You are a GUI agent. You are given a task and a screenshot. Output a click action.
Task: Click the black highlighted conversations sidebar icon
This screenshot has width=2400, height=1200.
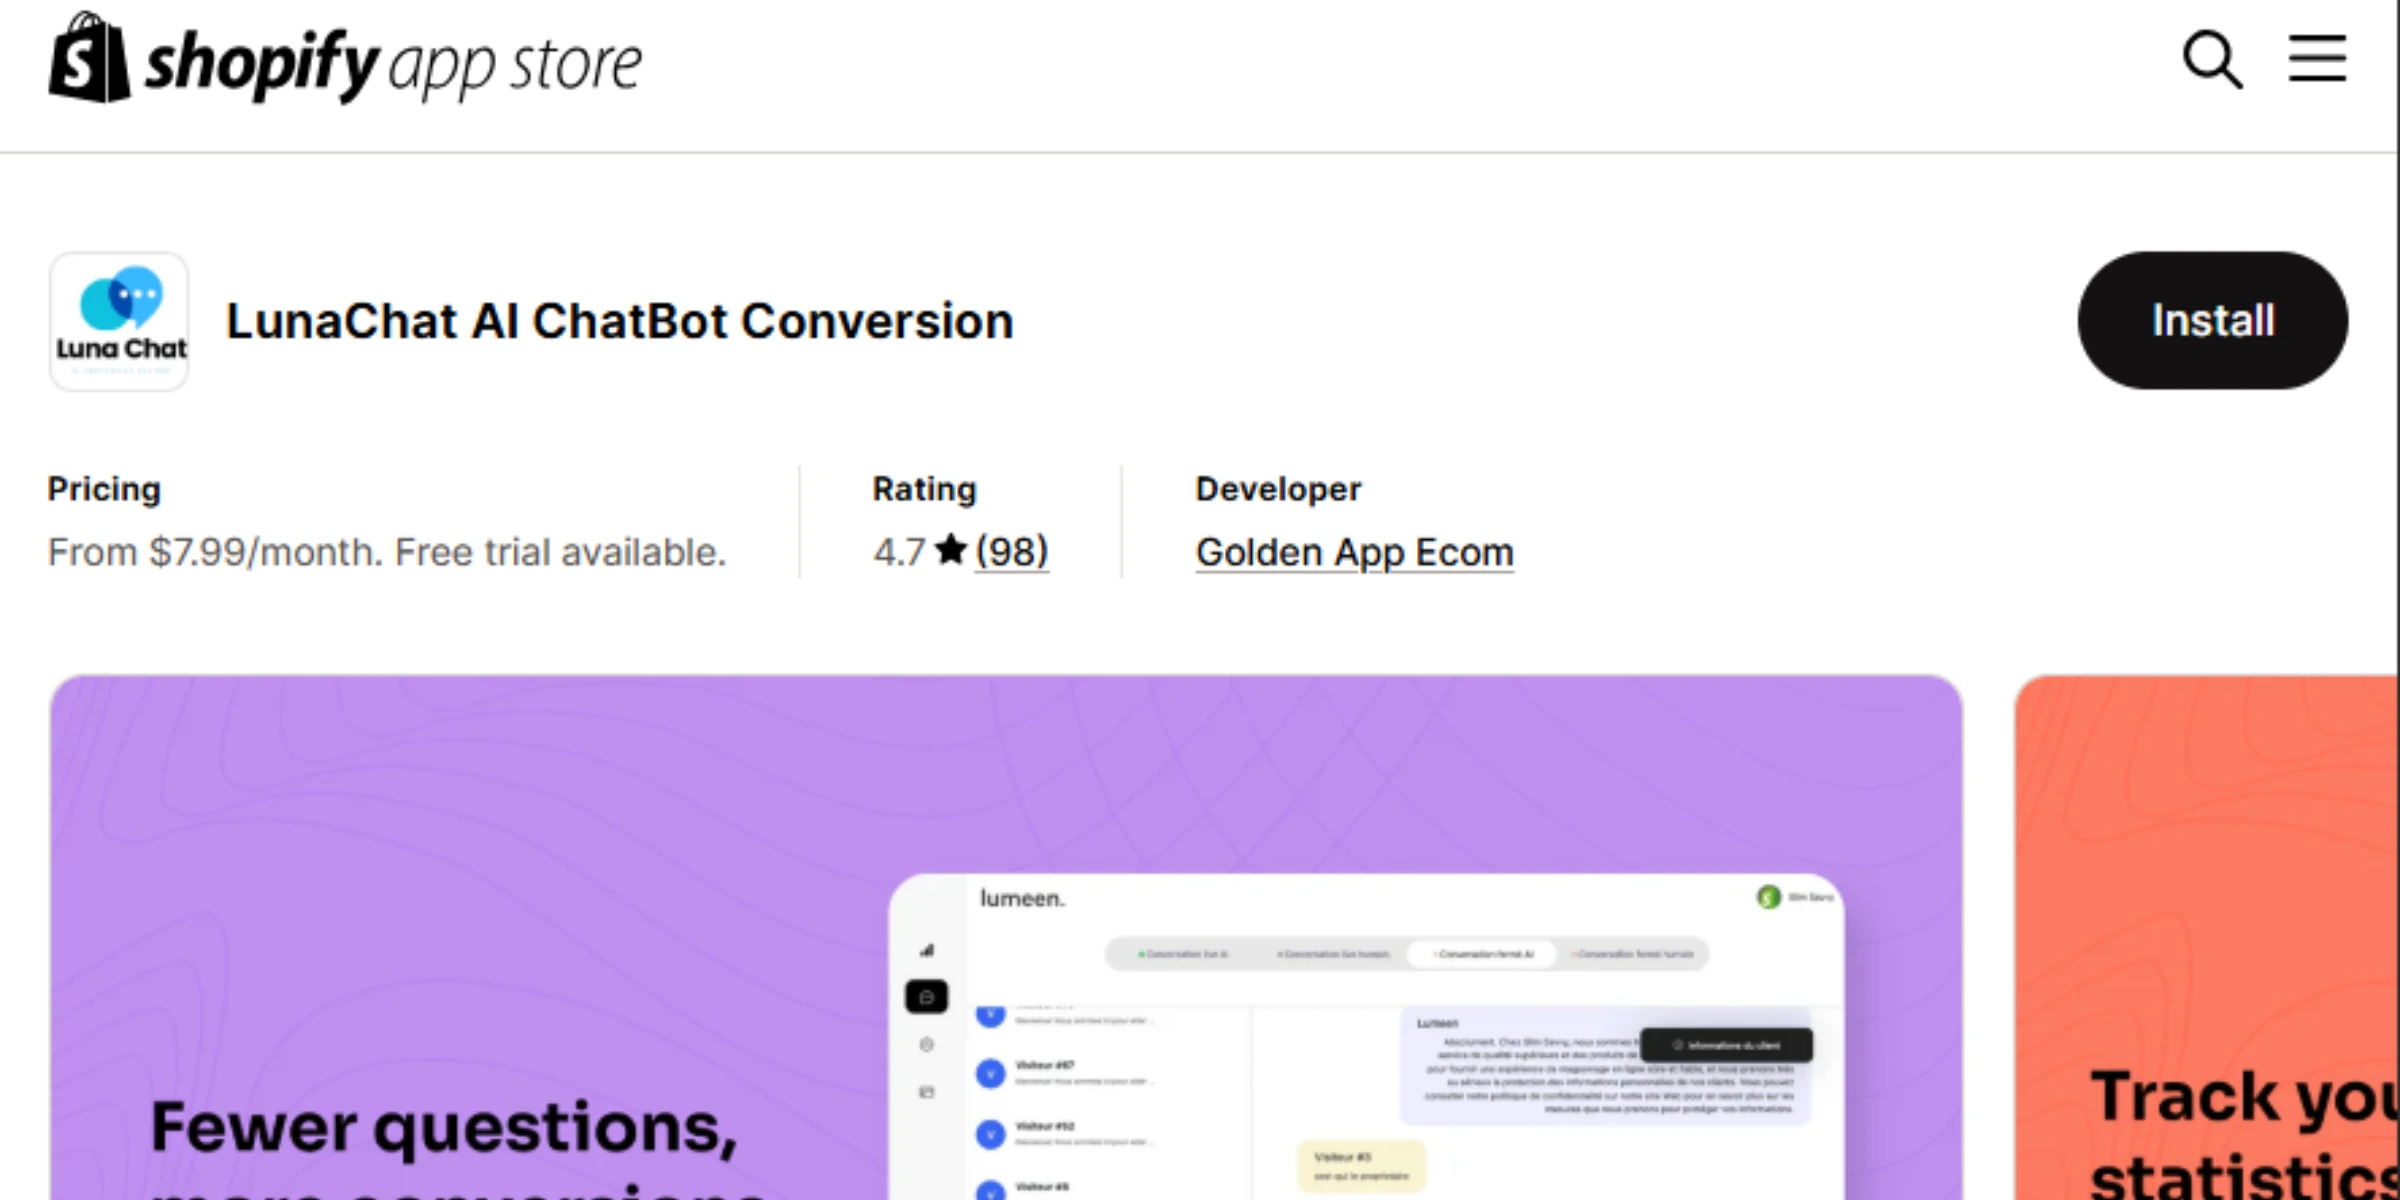(926, 997)
